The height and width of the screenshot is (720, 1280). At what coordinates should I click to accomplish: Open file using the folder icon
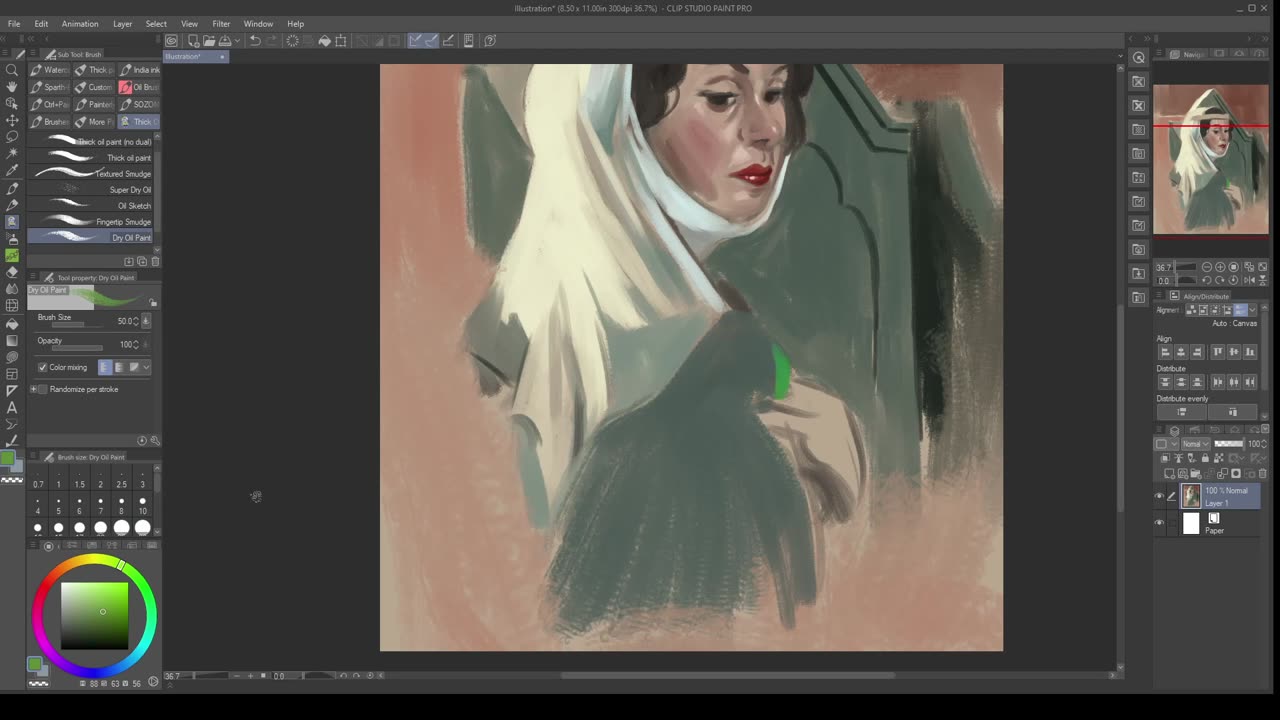[209, 41]
